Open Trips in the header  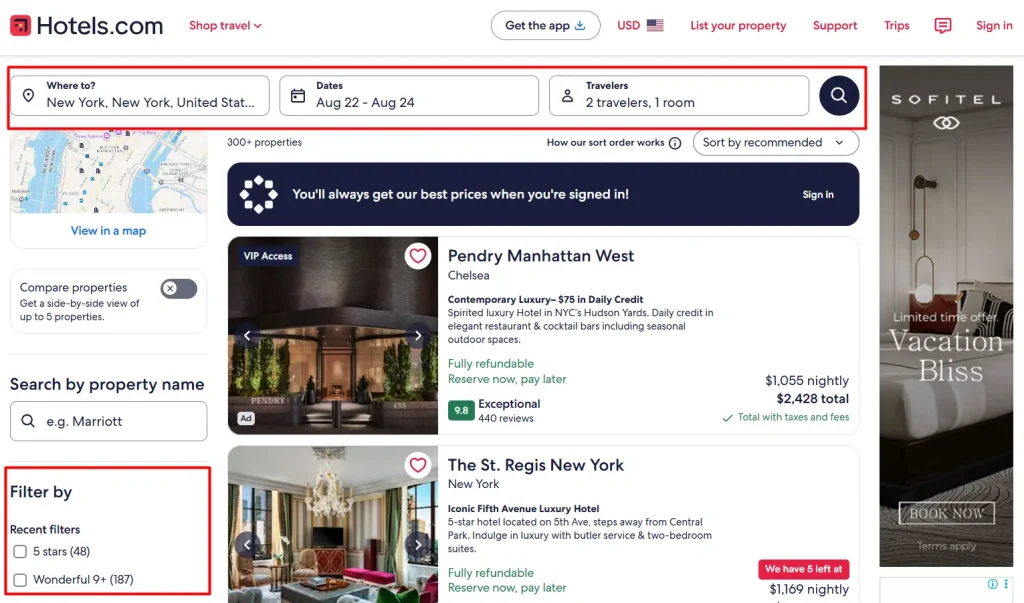[897, 25]
